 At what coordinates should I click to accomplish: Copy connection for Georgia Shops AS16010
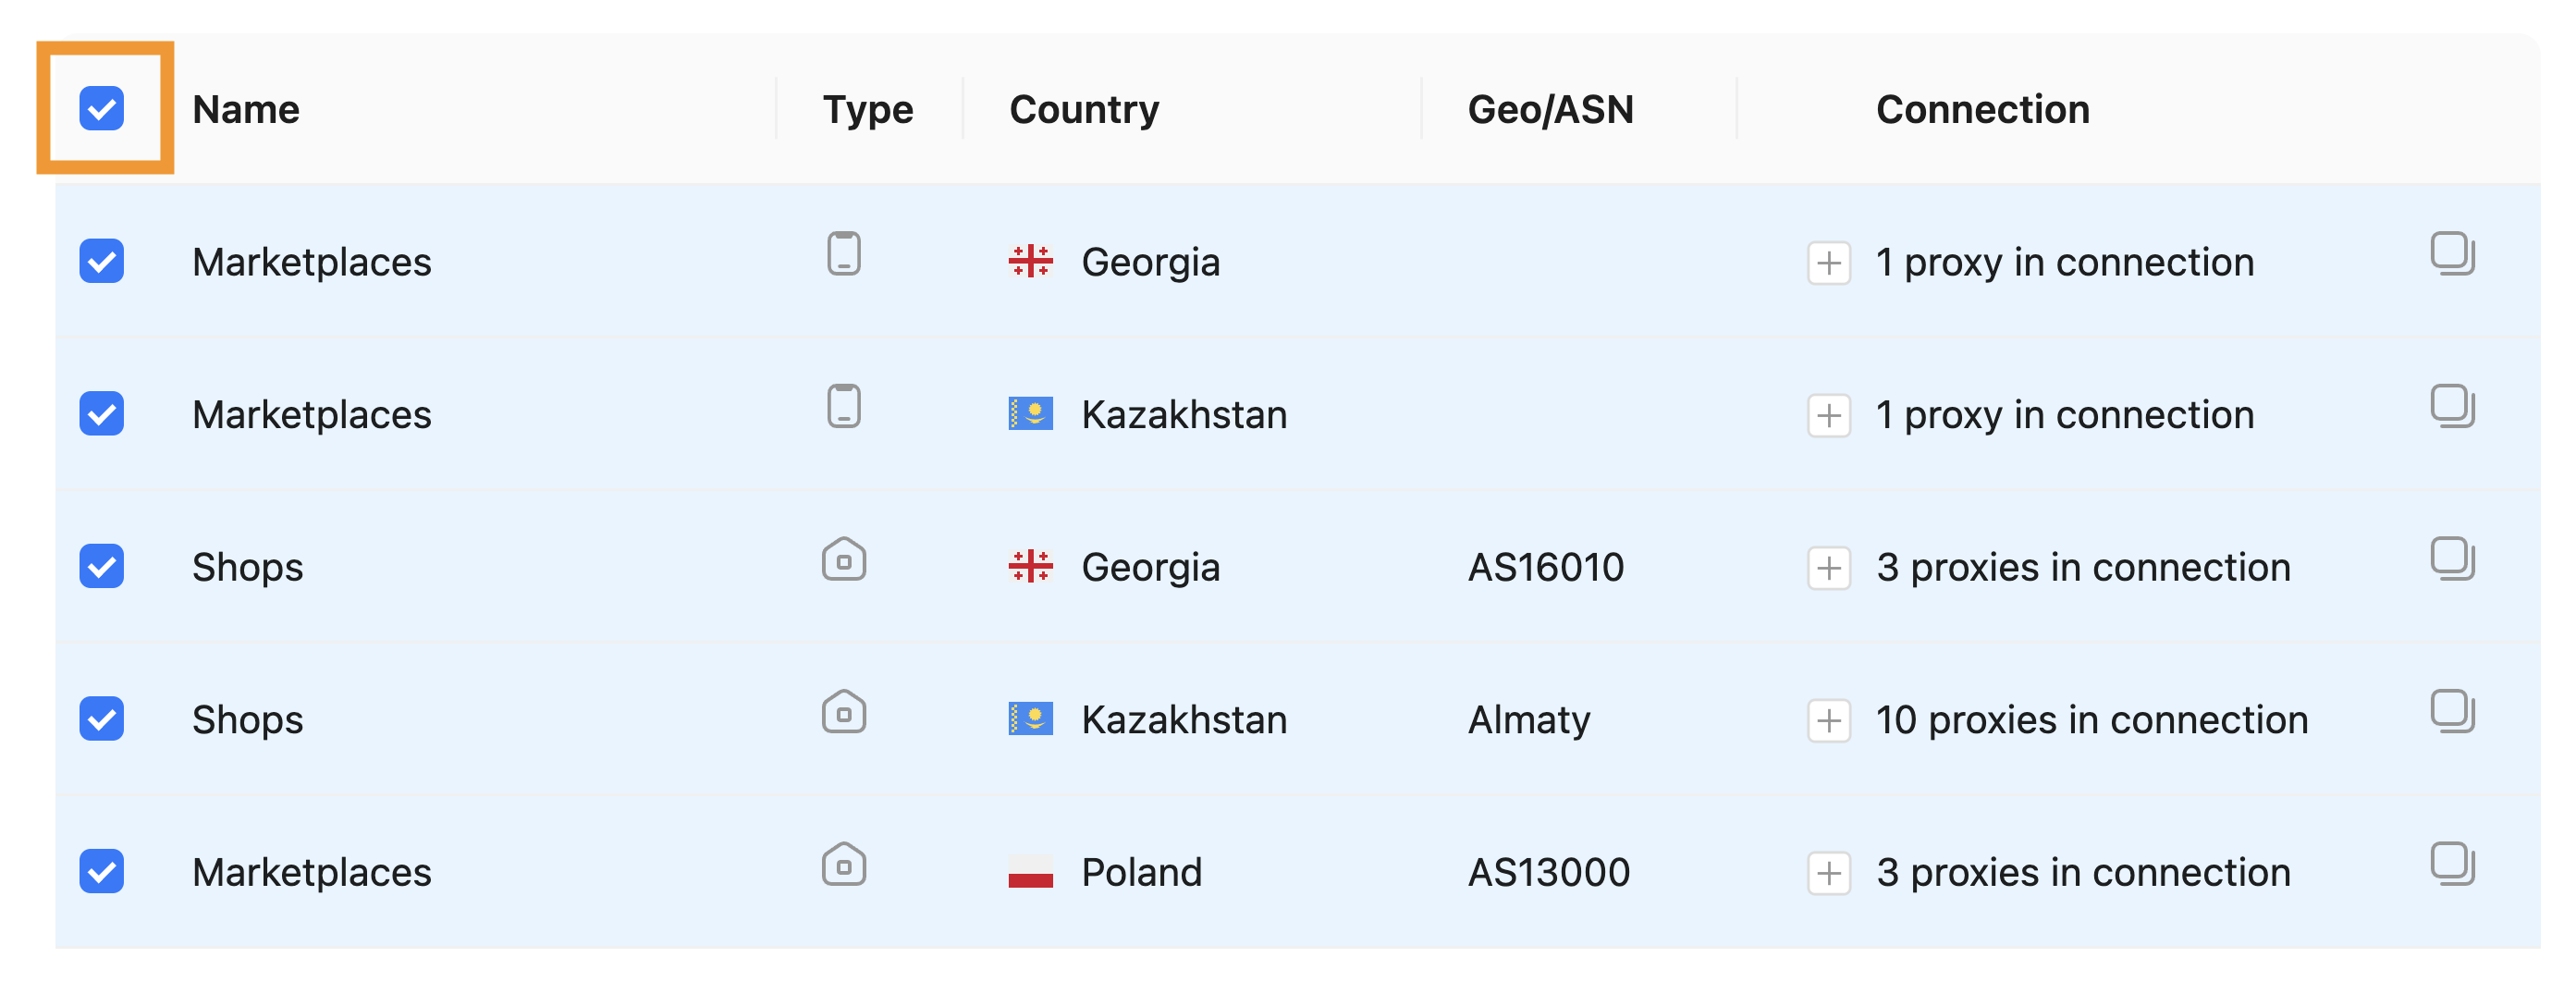tap(2452, 559)
